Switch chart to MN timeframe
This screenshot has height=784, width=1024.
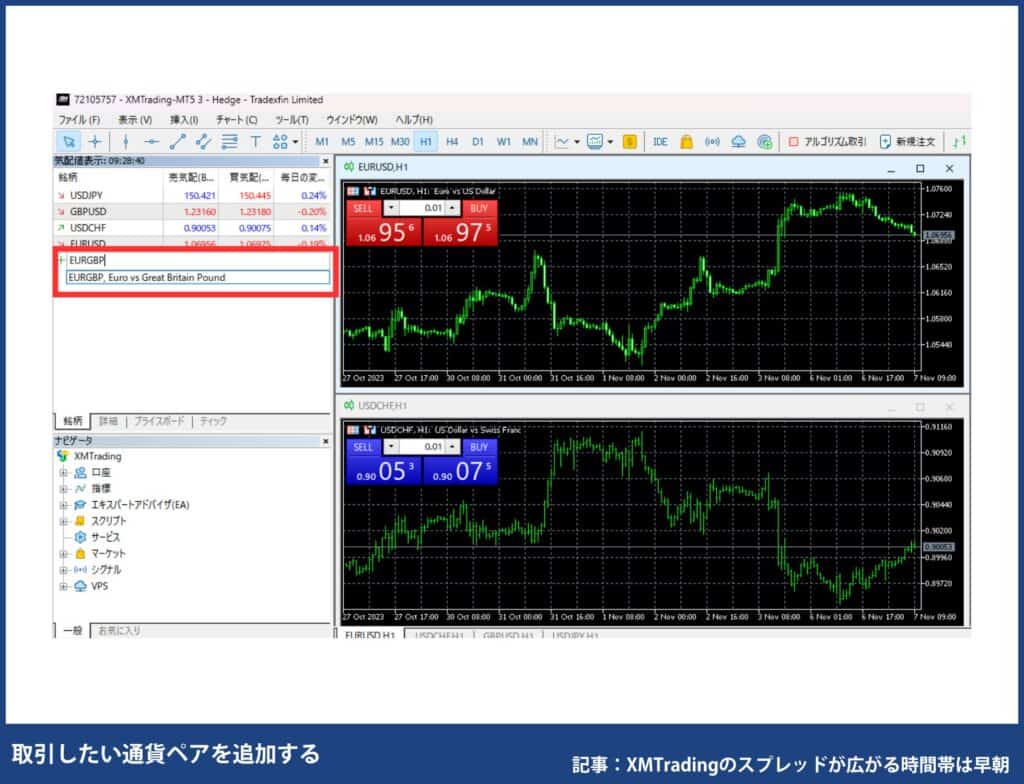[530, 142]
